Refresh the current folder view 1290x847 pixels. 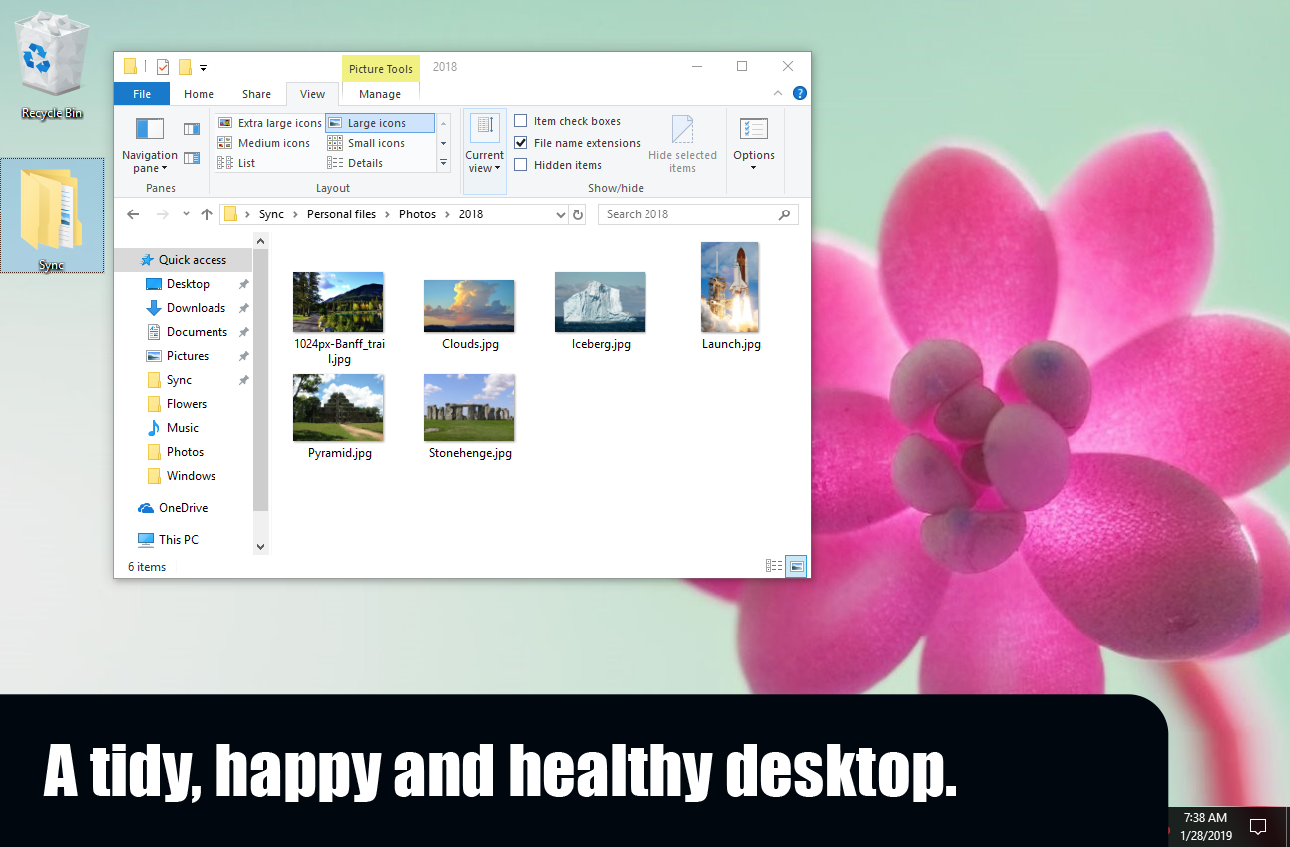[579, 213]
